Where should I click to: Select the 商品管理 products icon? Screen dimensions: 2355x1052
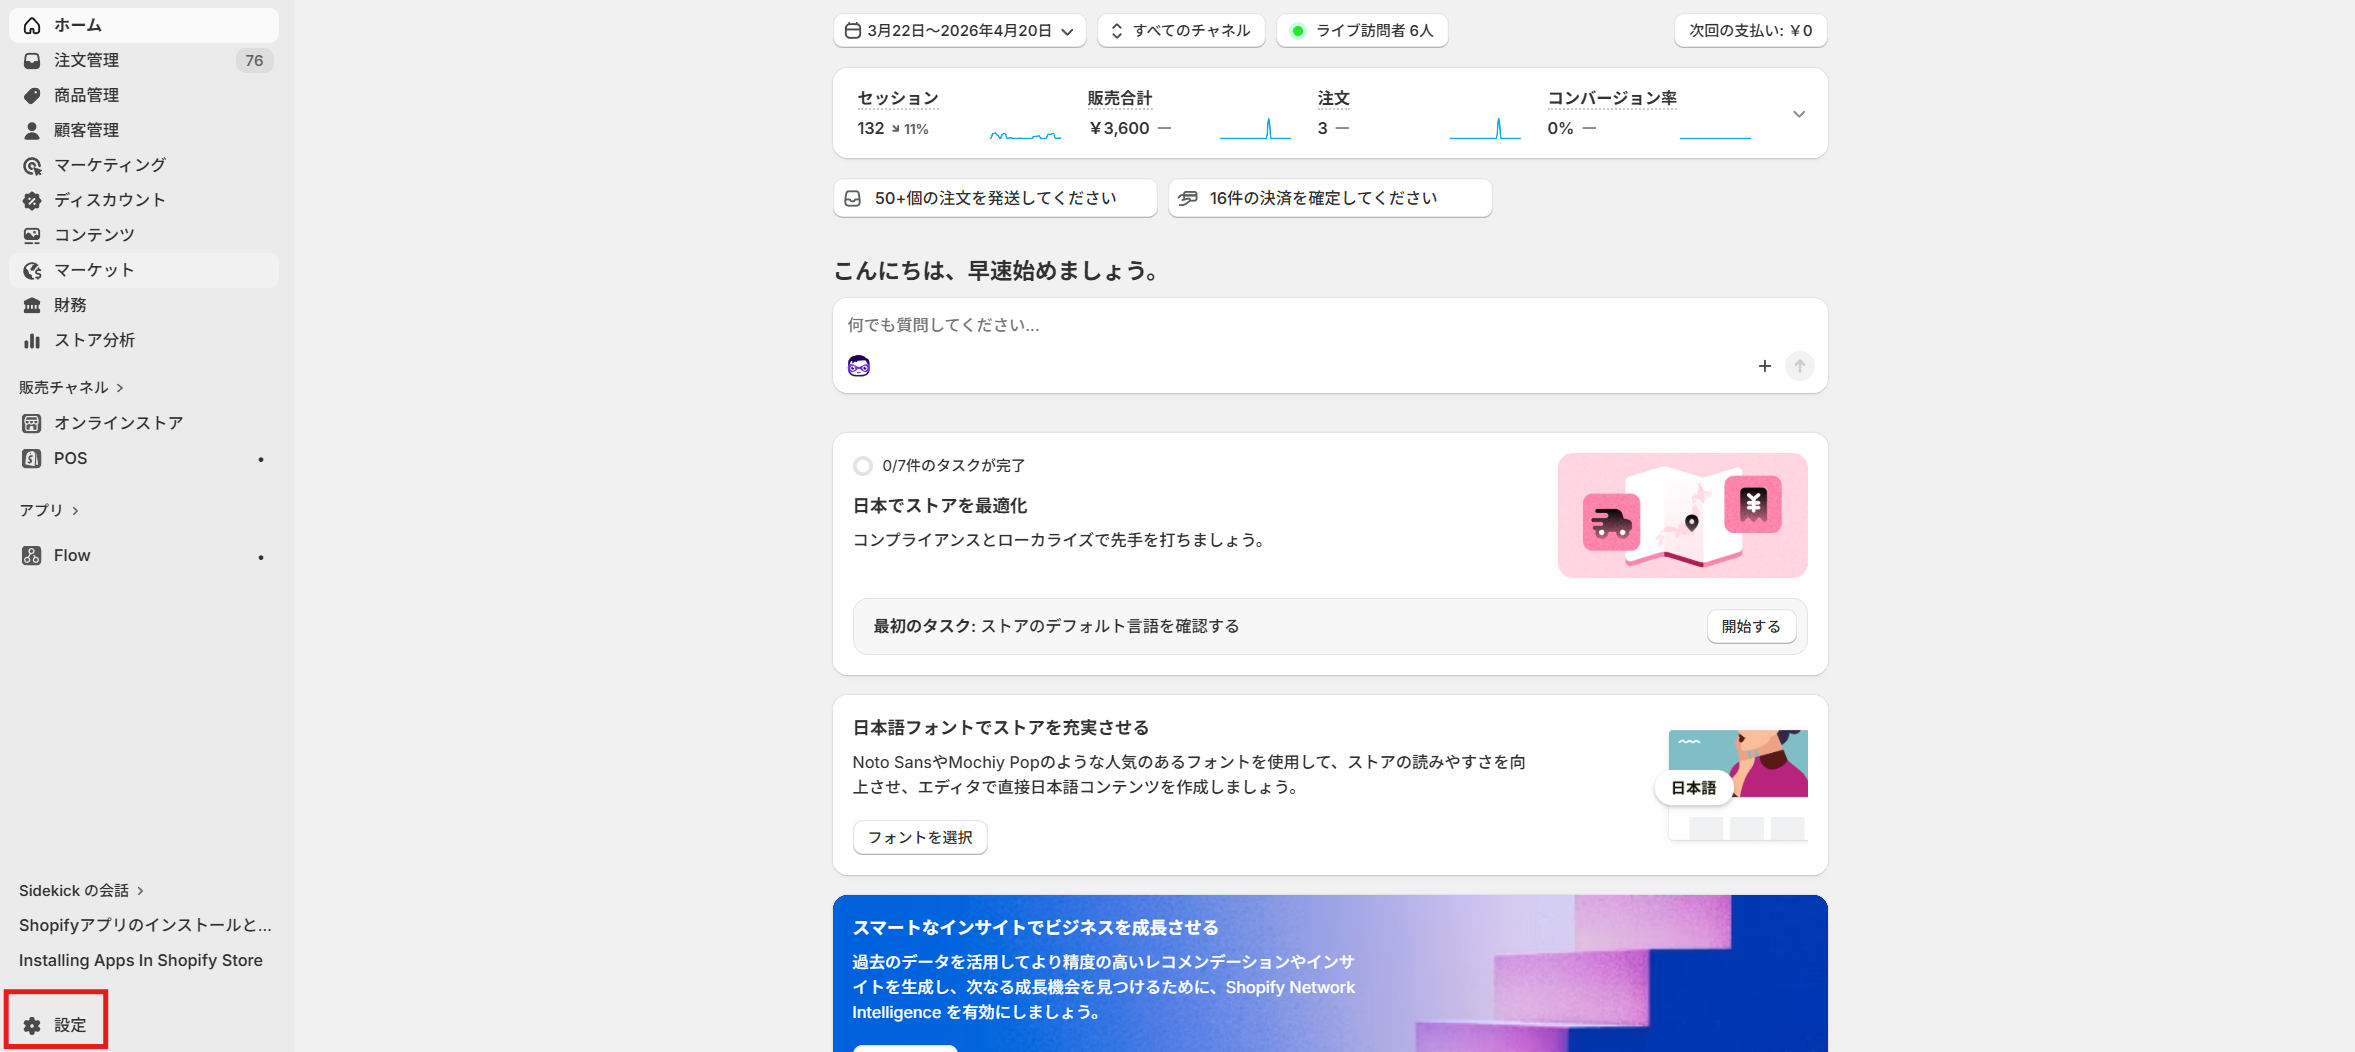(31, 95)
